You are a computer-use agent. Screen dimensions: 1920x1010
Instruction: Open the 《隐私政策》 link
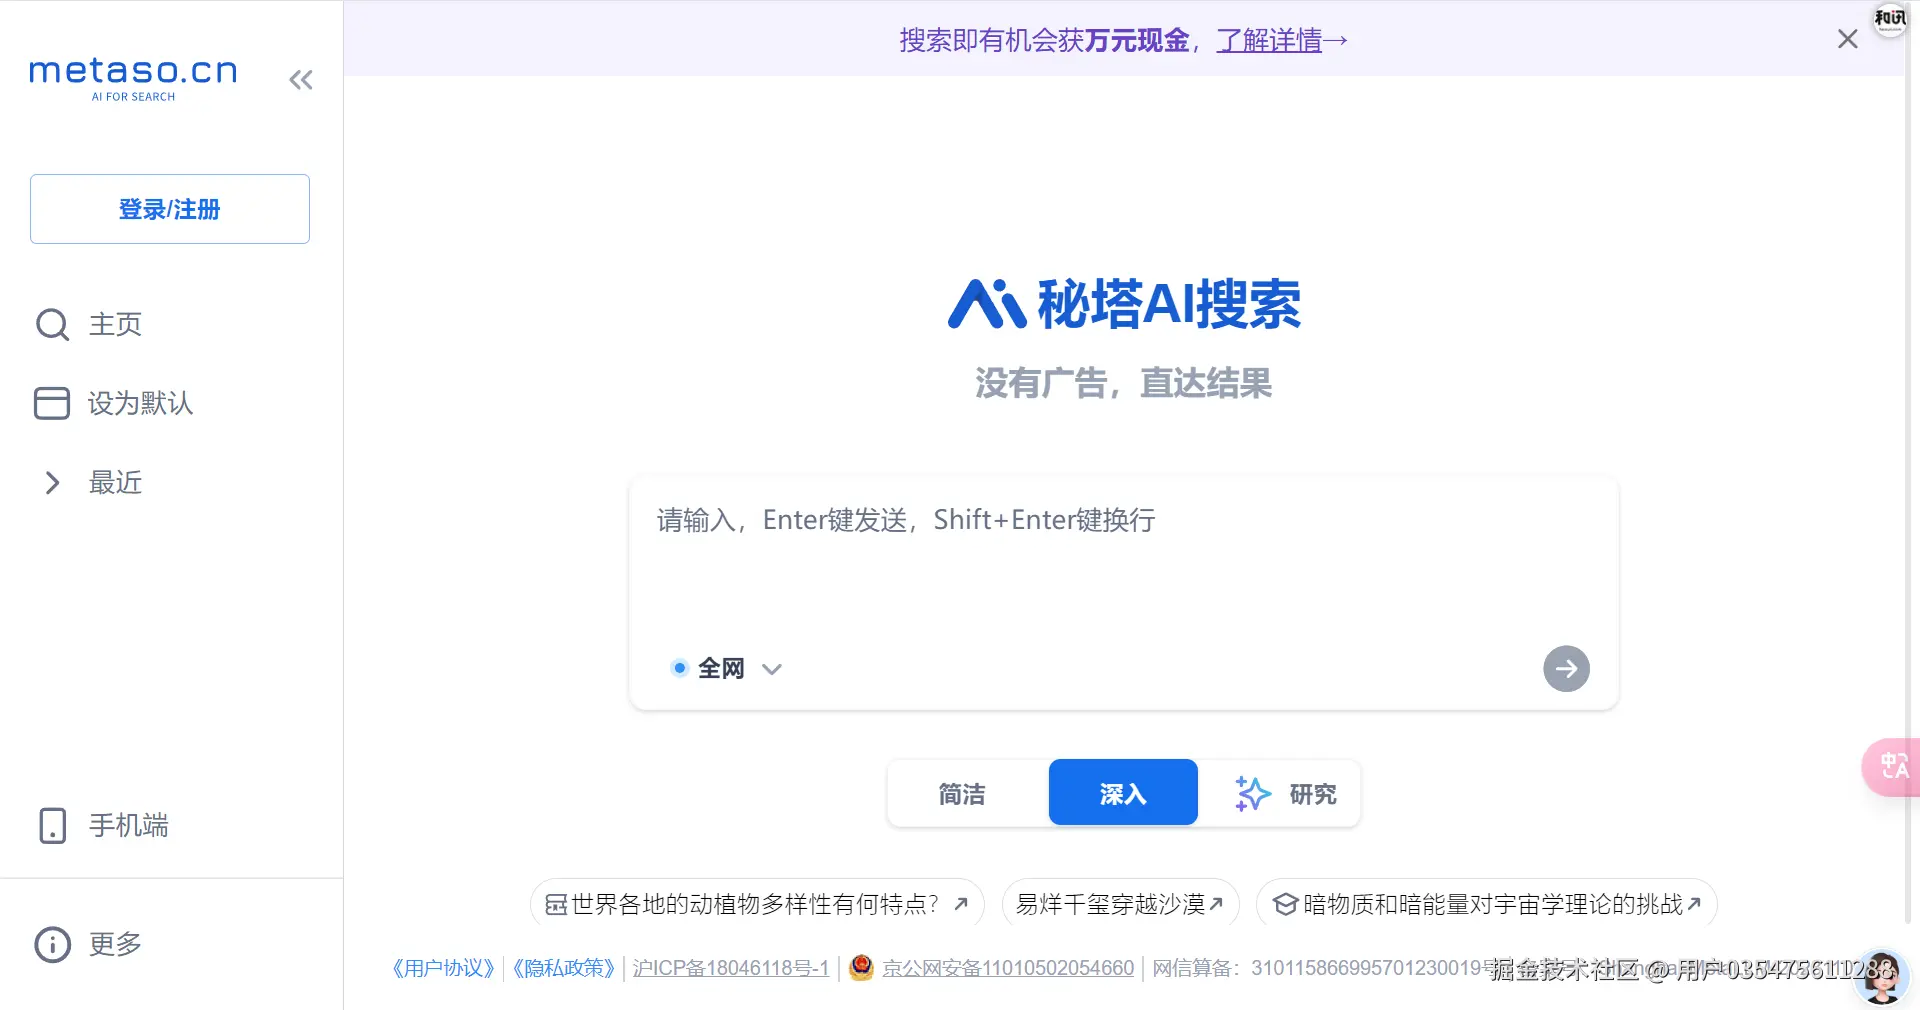click(562, 968)
